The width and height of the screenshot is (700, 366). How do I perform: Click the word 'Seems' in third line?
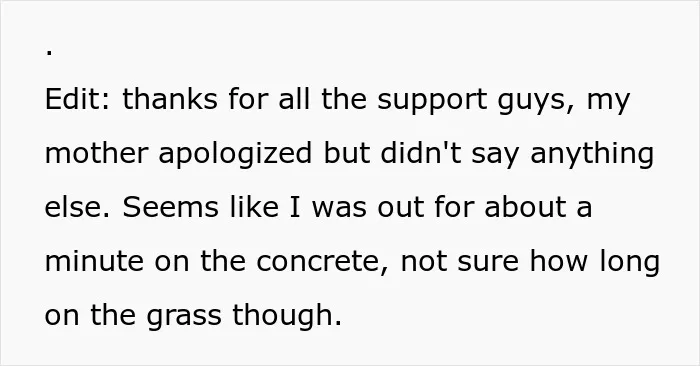point(170,207)
